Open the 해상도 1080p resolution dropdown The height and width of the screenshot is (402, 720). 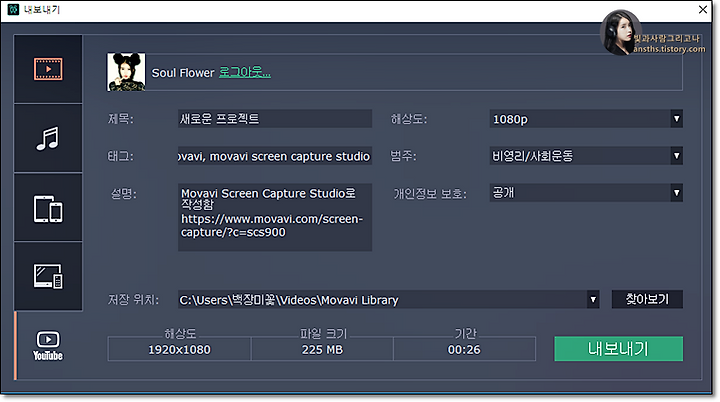click(x=586, y=119)
